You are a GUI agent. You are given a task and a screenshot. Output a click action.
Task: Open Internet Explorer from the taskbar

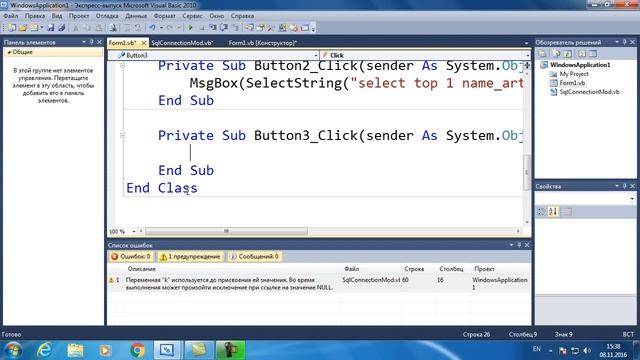[44, 350]
